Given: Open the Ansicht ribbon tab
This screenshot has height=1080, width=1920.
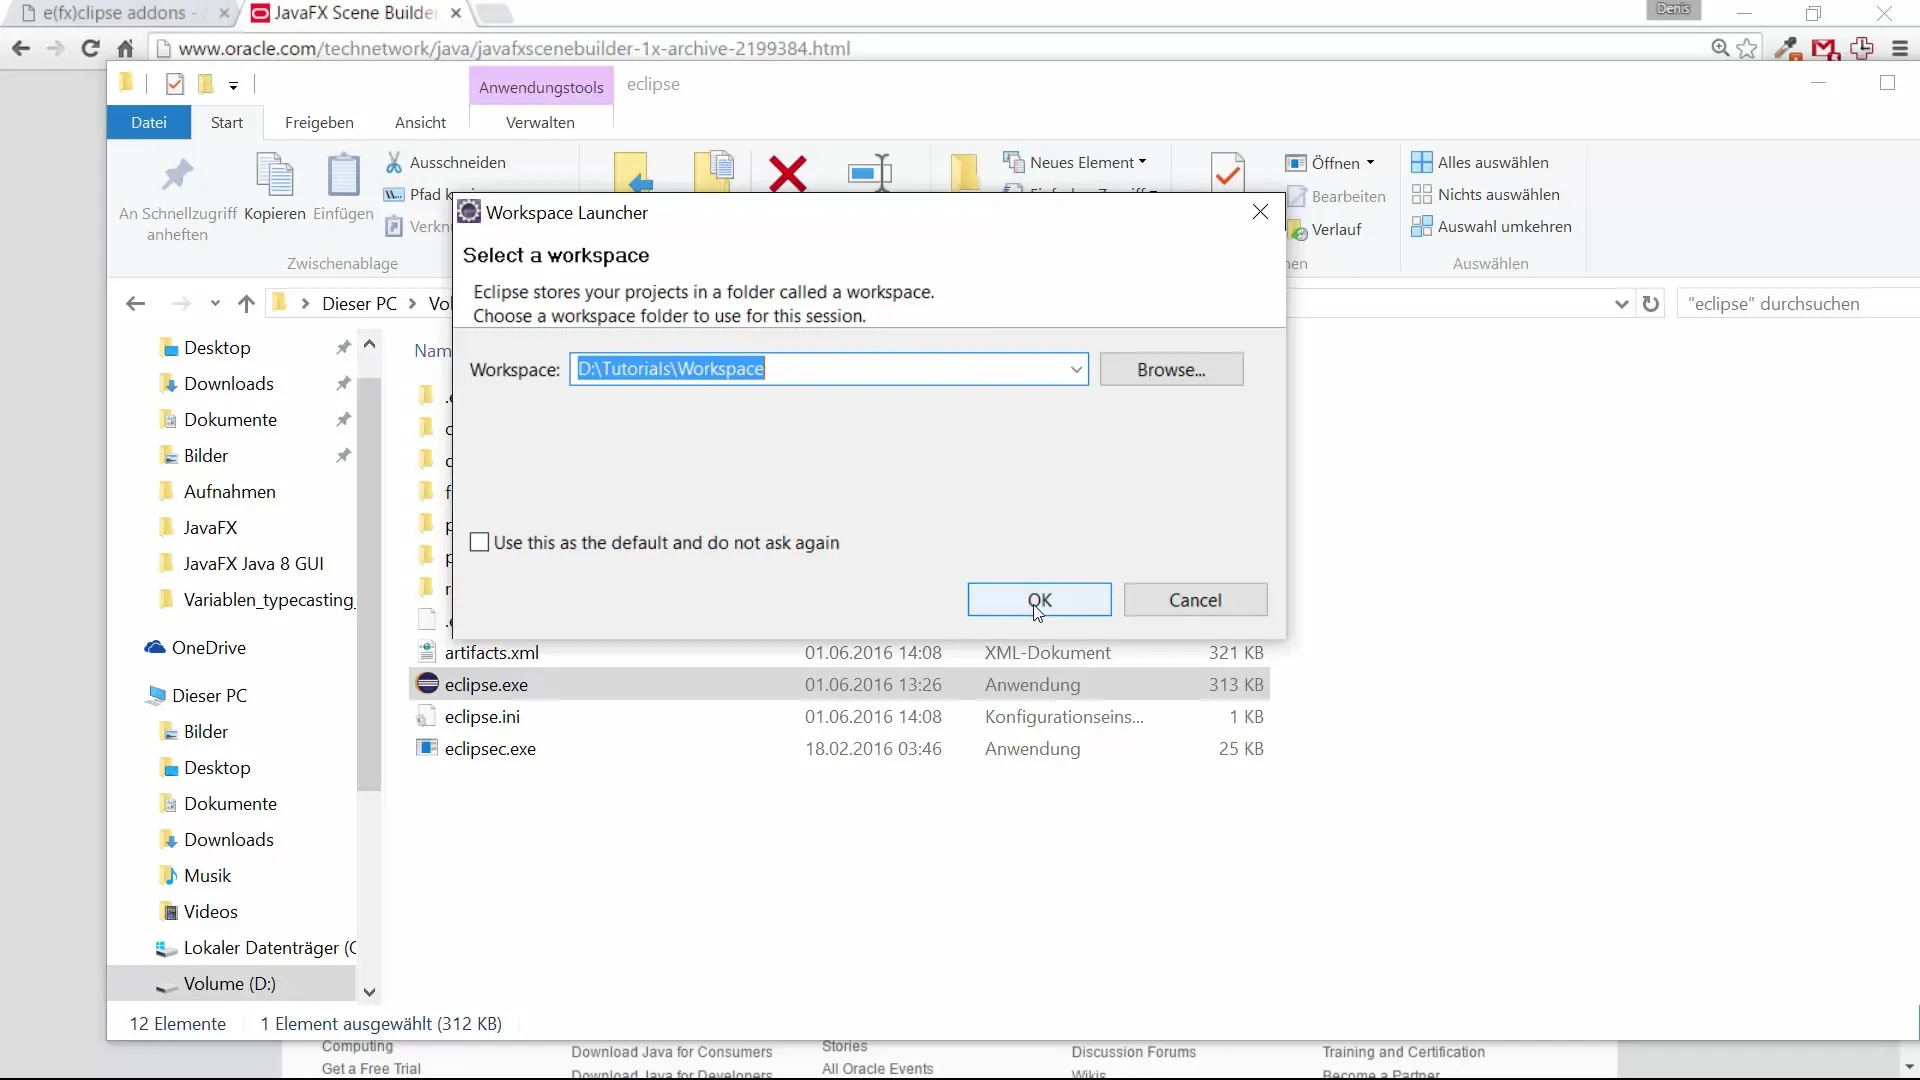Looking at the screenshot, I should [420, 122].
